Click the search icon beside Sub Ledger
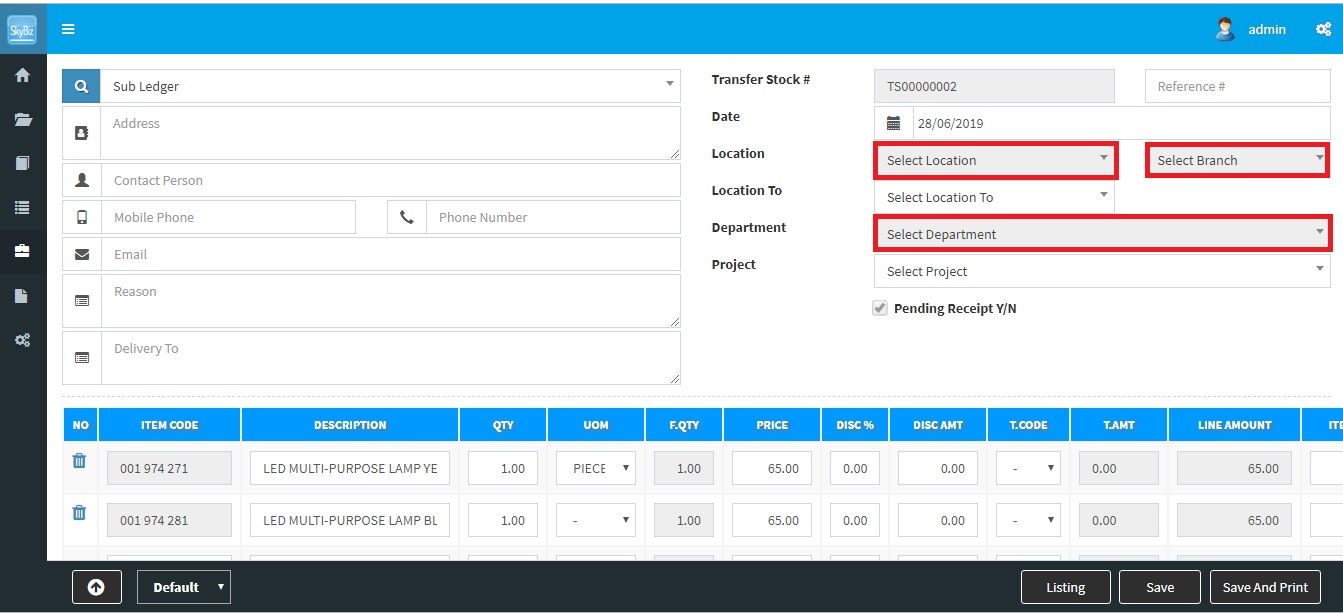Screen dimensions: 1343x613 click(81, 86)
